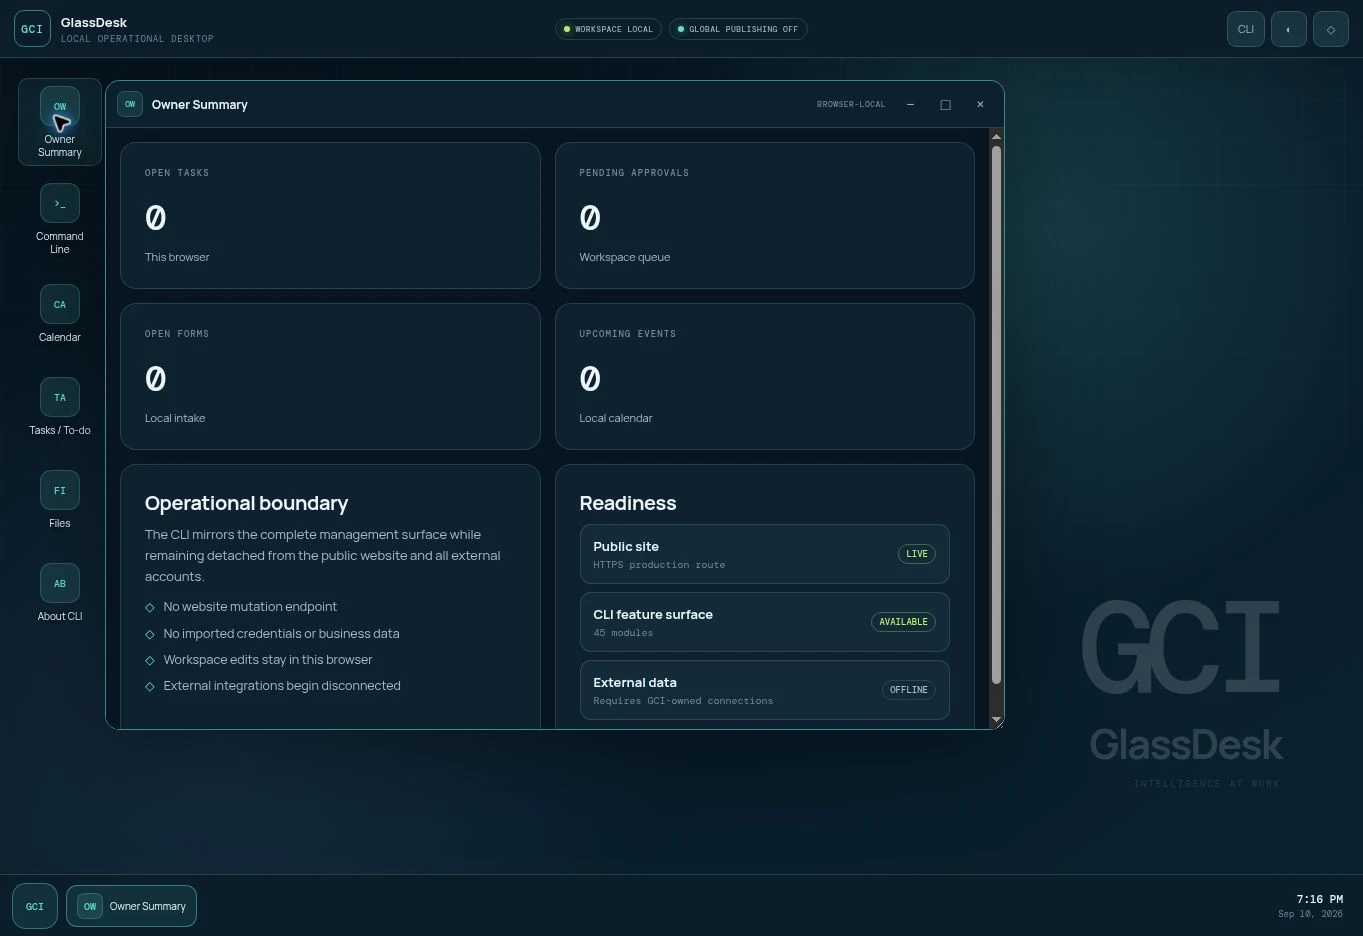Click the GCI start button in taskbar
This screenshot has height=936, width=1363.
point(35,906)
